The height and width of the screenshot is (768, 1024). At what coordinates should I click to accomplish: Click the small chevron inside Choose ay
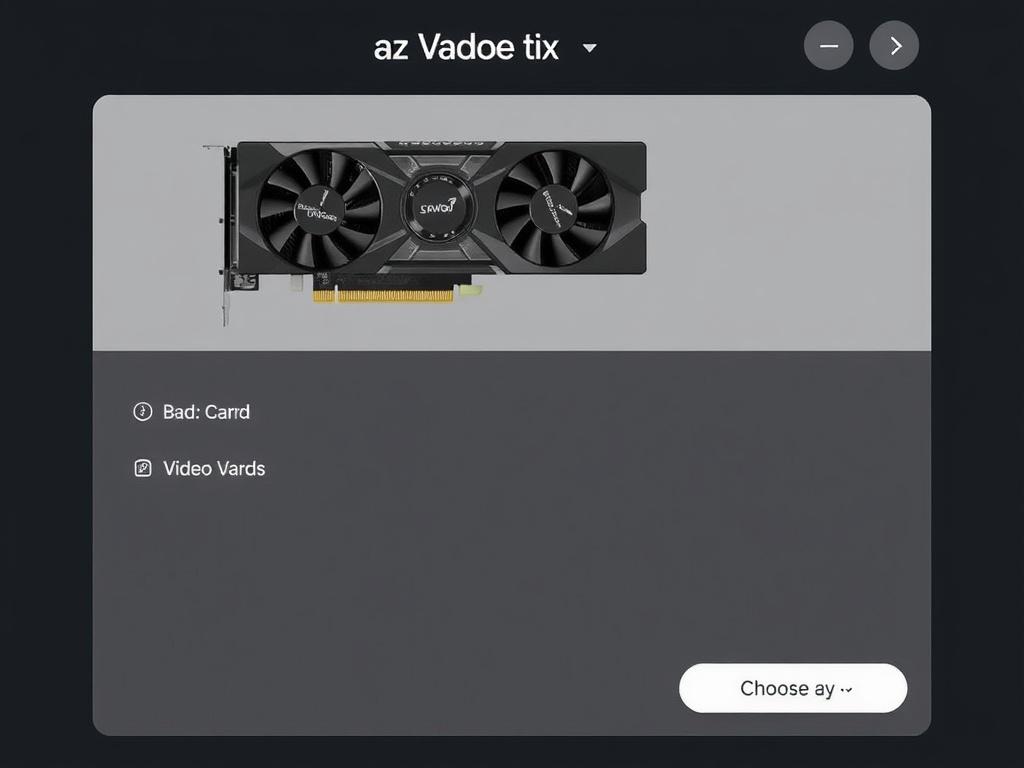[847, 690]
